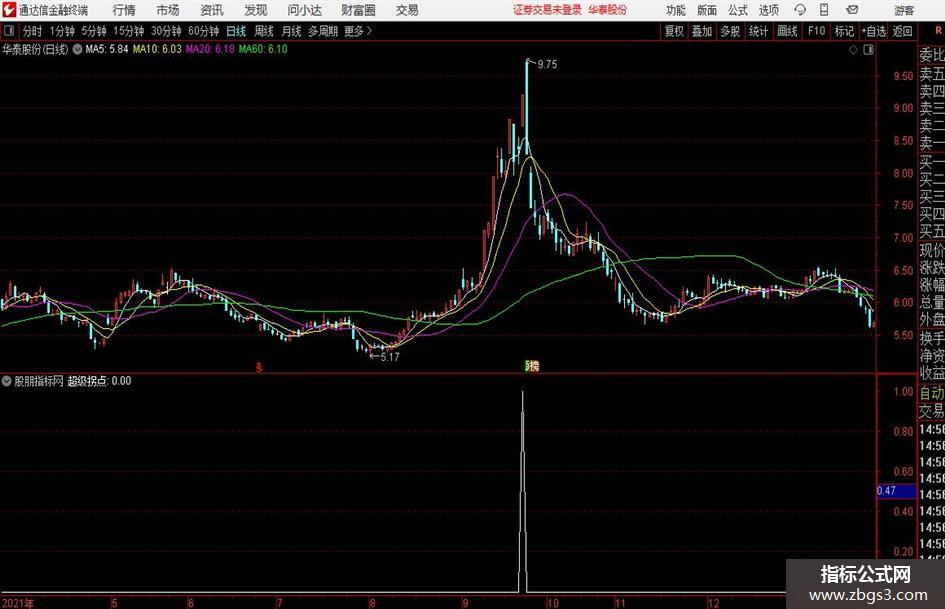945x609 pixels.
Task: Click the 复权 toolbar button
Action: point(674,31)
